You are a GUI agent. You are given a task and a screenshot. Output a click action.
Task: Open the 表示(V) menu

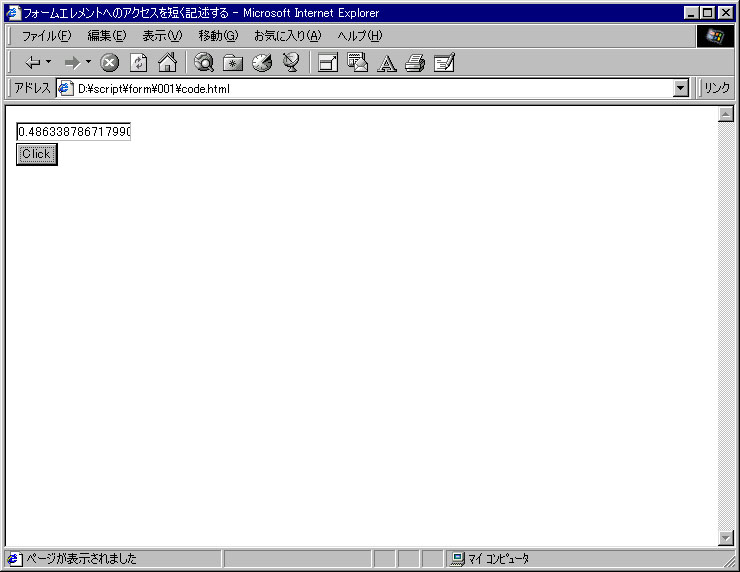click(162, 36)
